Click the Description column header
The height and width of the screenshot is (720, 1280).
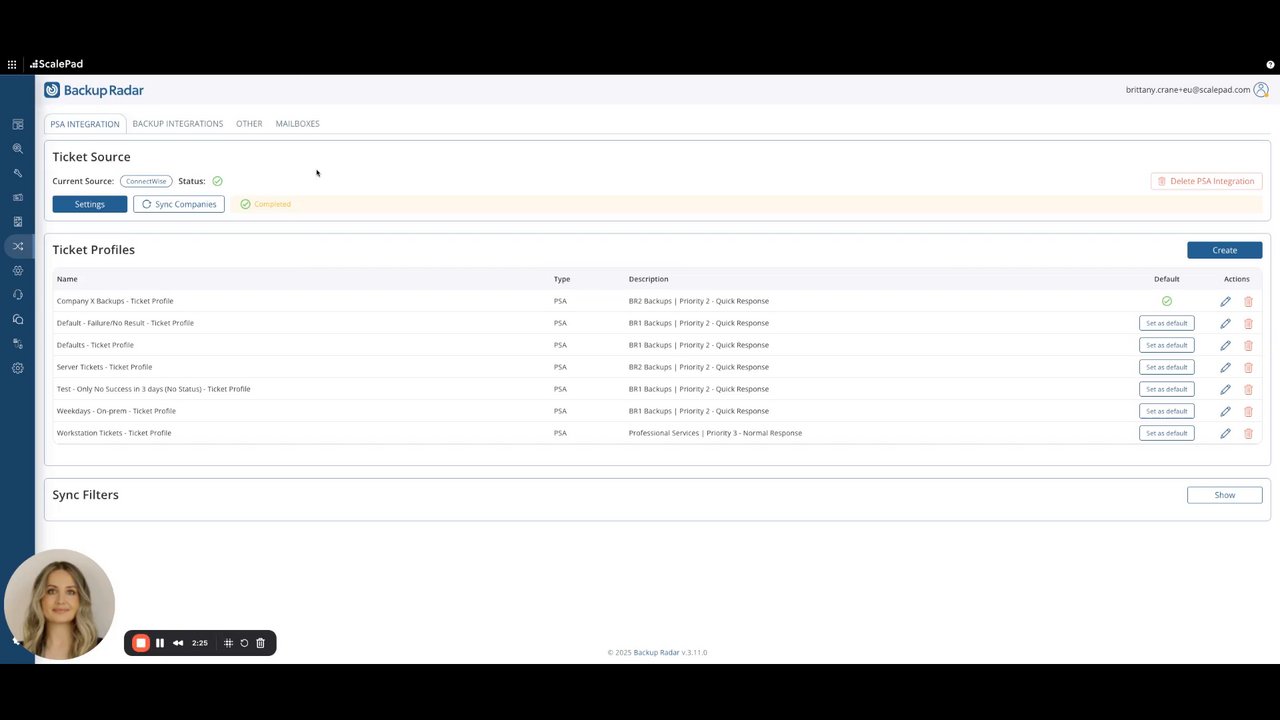(x=648, y=279)
